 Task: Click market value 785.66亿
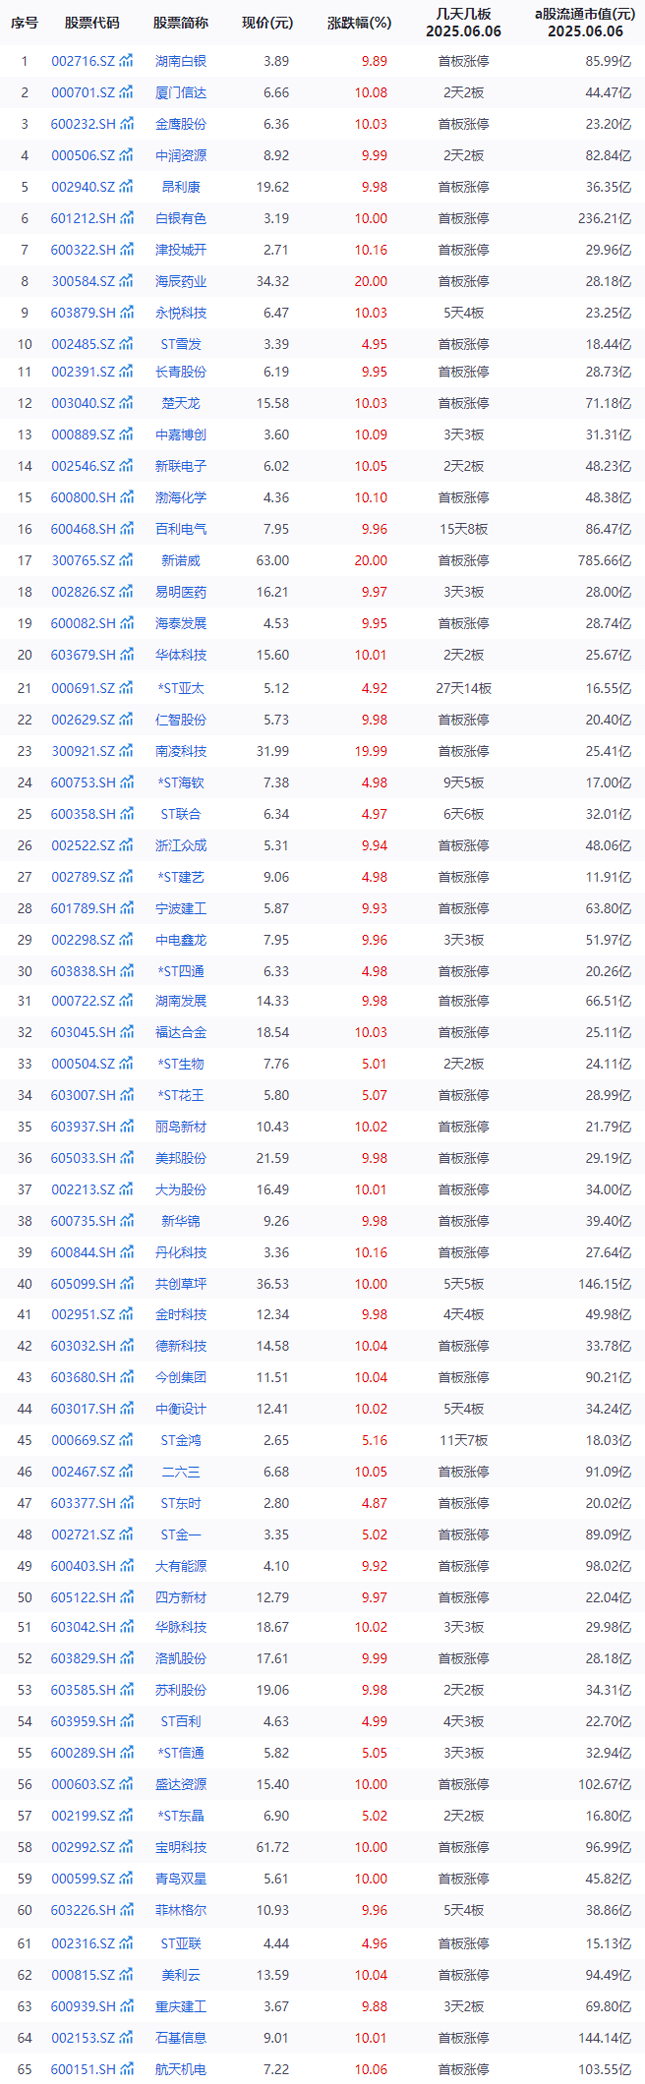604,560
